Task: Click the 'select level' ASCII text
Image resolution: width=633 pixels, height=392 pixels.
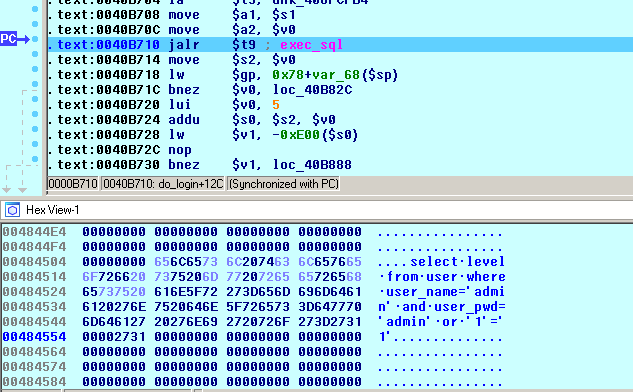Action: click(457, 262)
